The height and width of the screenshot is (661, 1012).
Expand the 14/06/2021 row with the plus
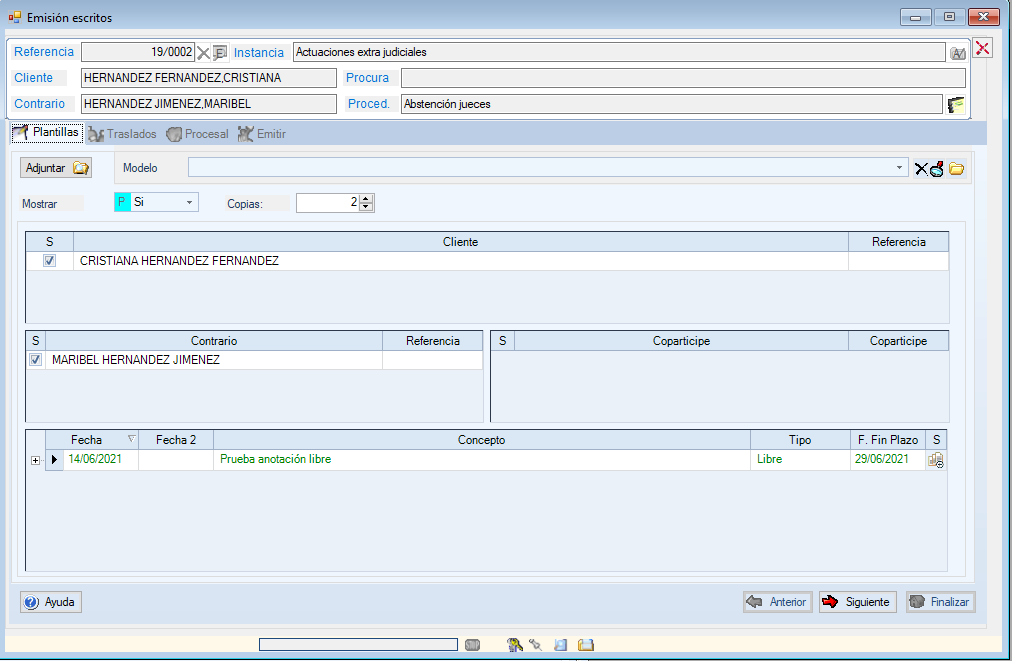coord(36,460)
